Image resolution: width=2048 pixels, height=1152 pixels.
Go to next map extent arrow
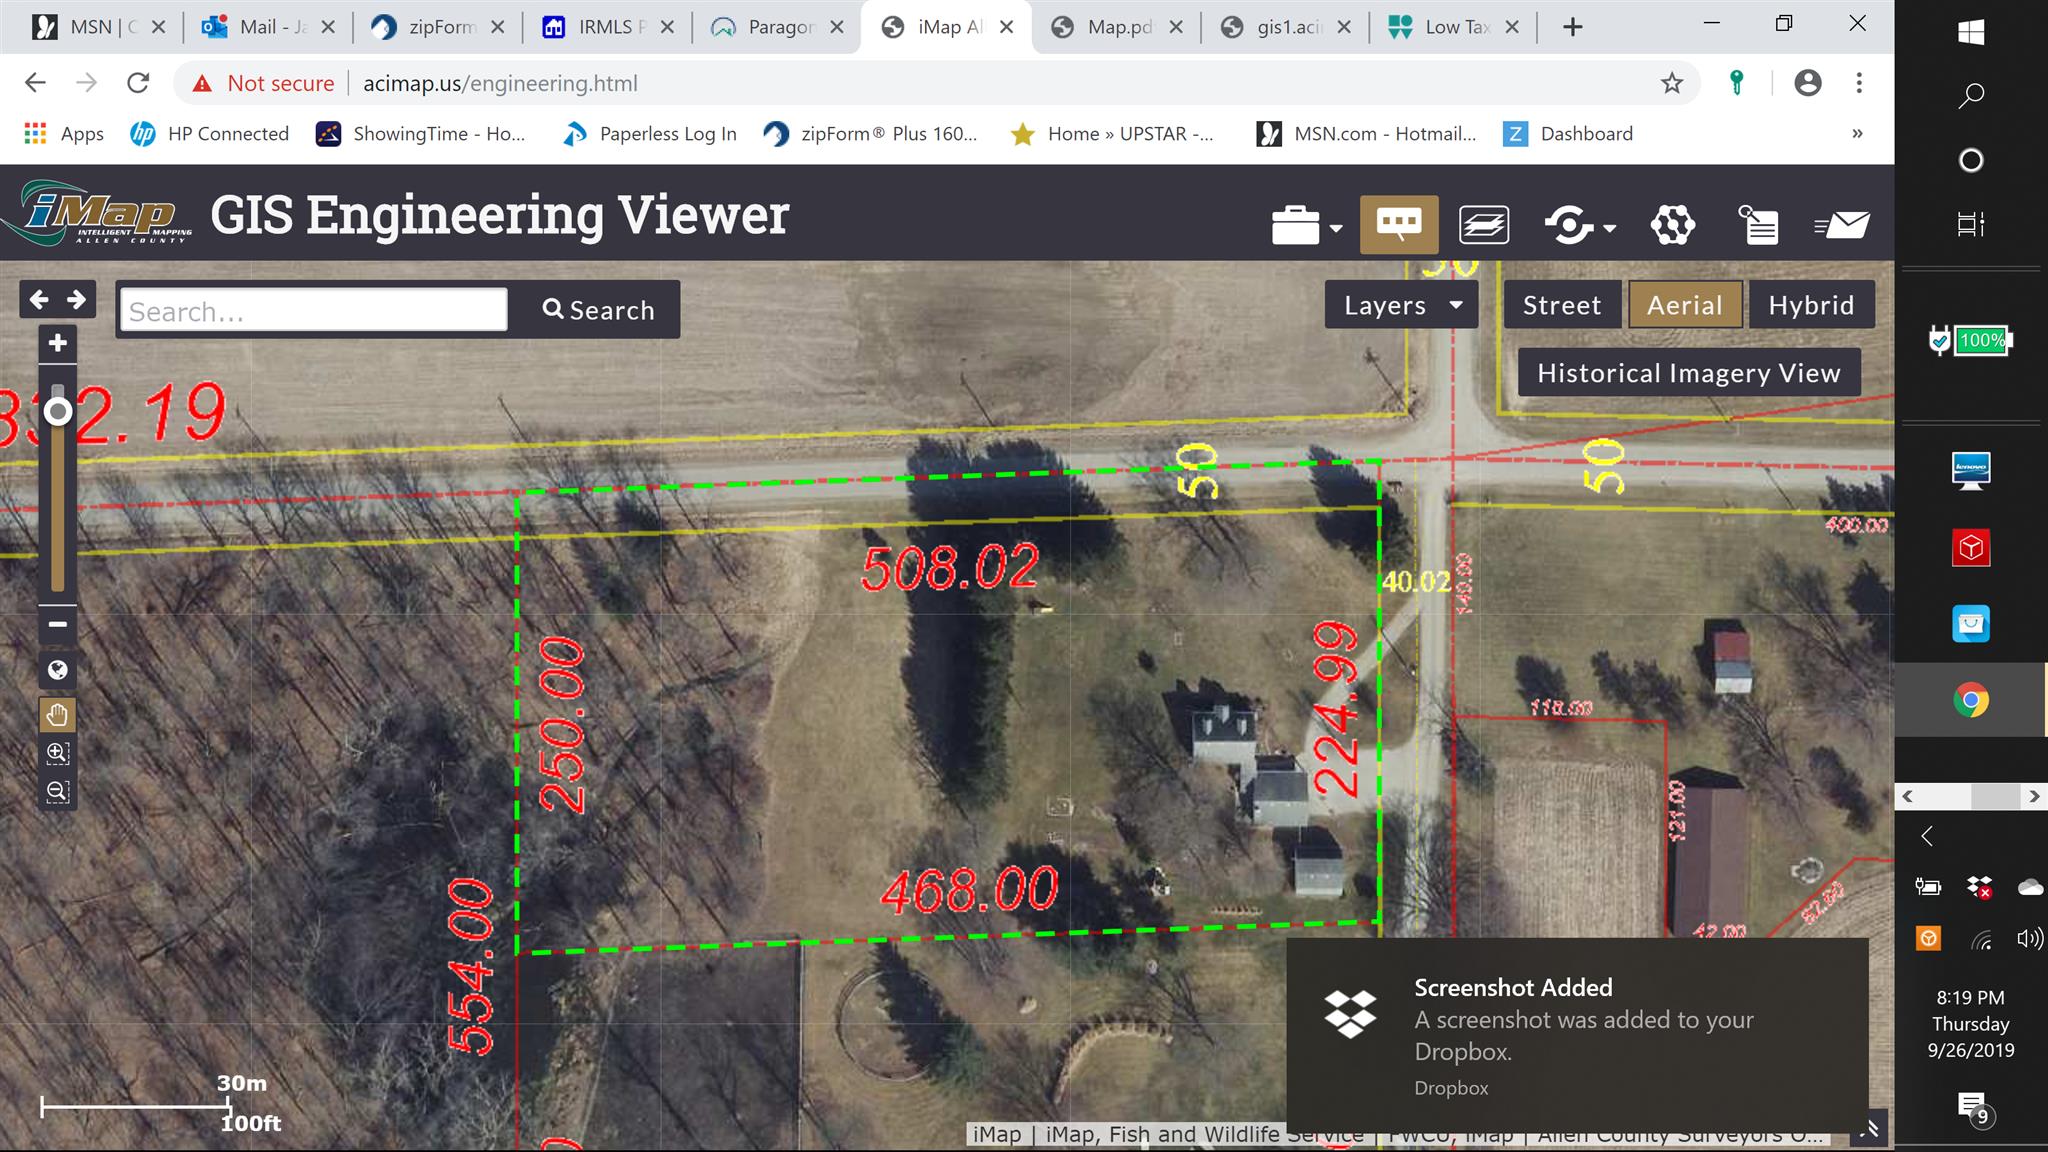coord(77,299)
